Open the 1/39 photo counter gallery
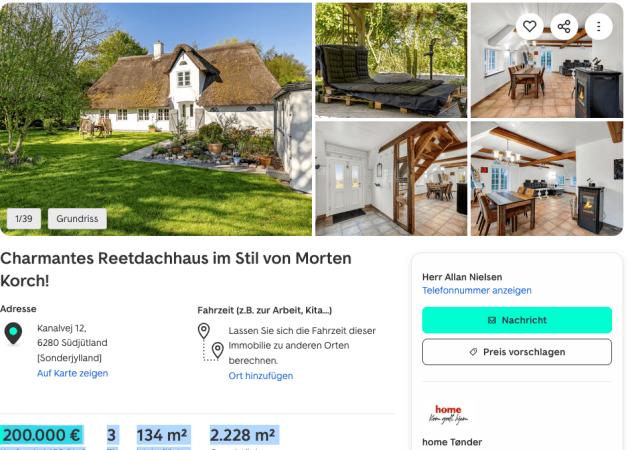This screenshot has height=450, width=628. (24, 219)
